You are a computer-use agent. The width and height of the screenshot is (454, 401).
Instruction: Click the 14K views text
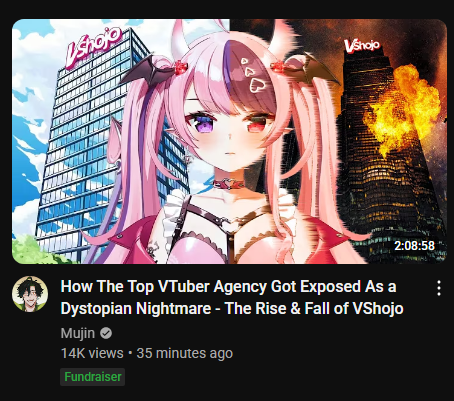[92, 353]
